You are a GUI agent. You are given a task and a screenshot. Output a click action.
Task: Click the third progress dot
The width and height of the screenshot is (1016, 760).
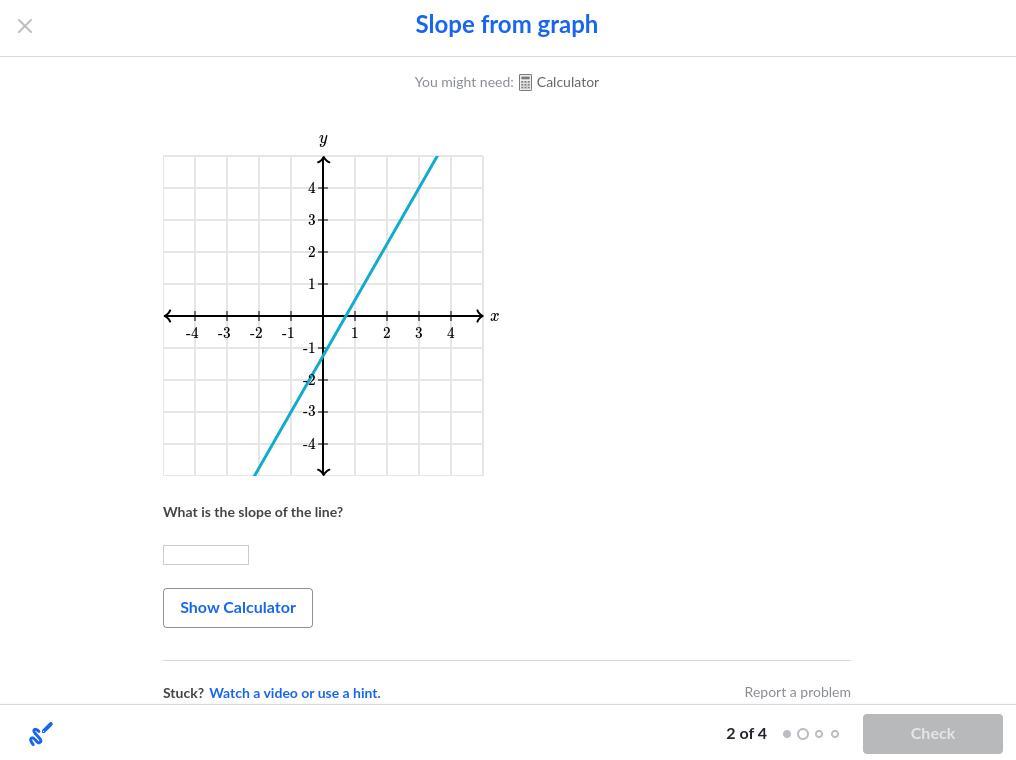(819, 734)
